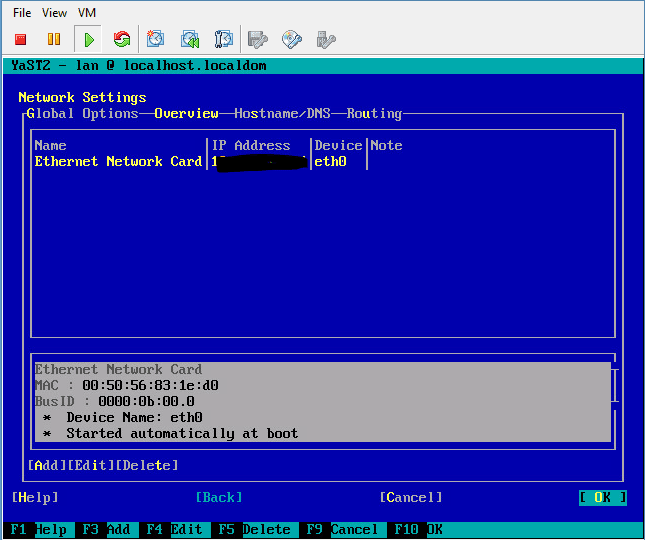This screenshot has width=645, height=540.
Task: Click the BusID value 0000:0b:00.0
Action: point(146,401)
